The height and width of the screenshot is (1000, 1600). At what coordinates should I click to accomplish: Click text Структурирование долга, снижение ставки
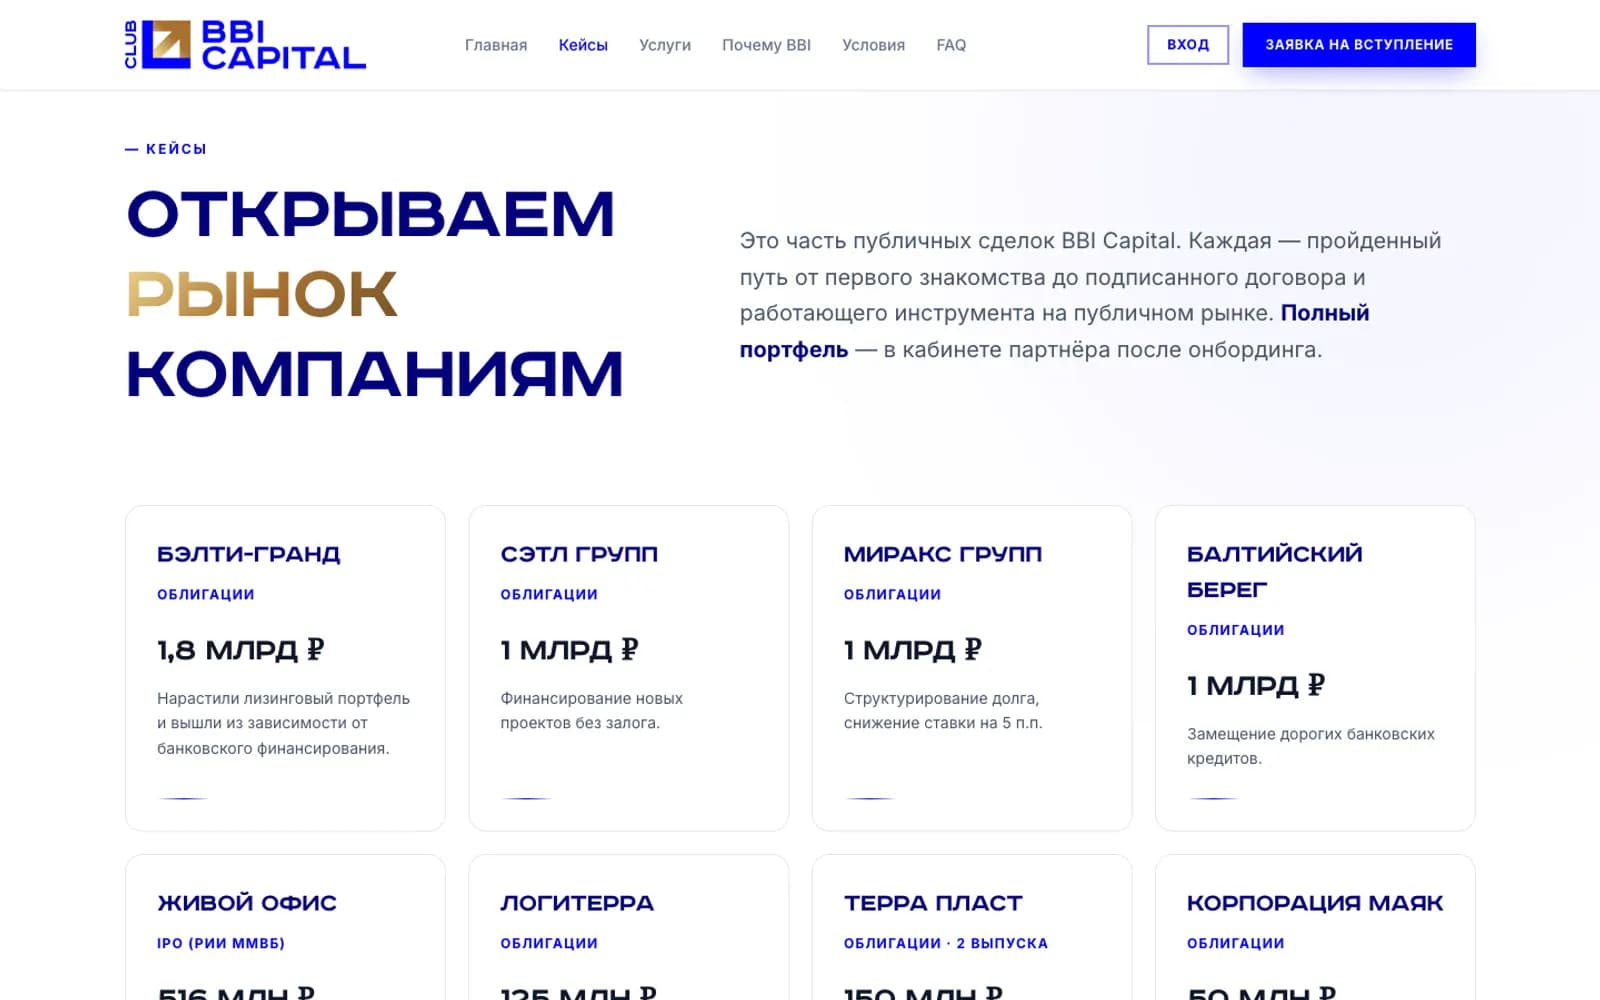pyautogui.click(x=943, y=711)
